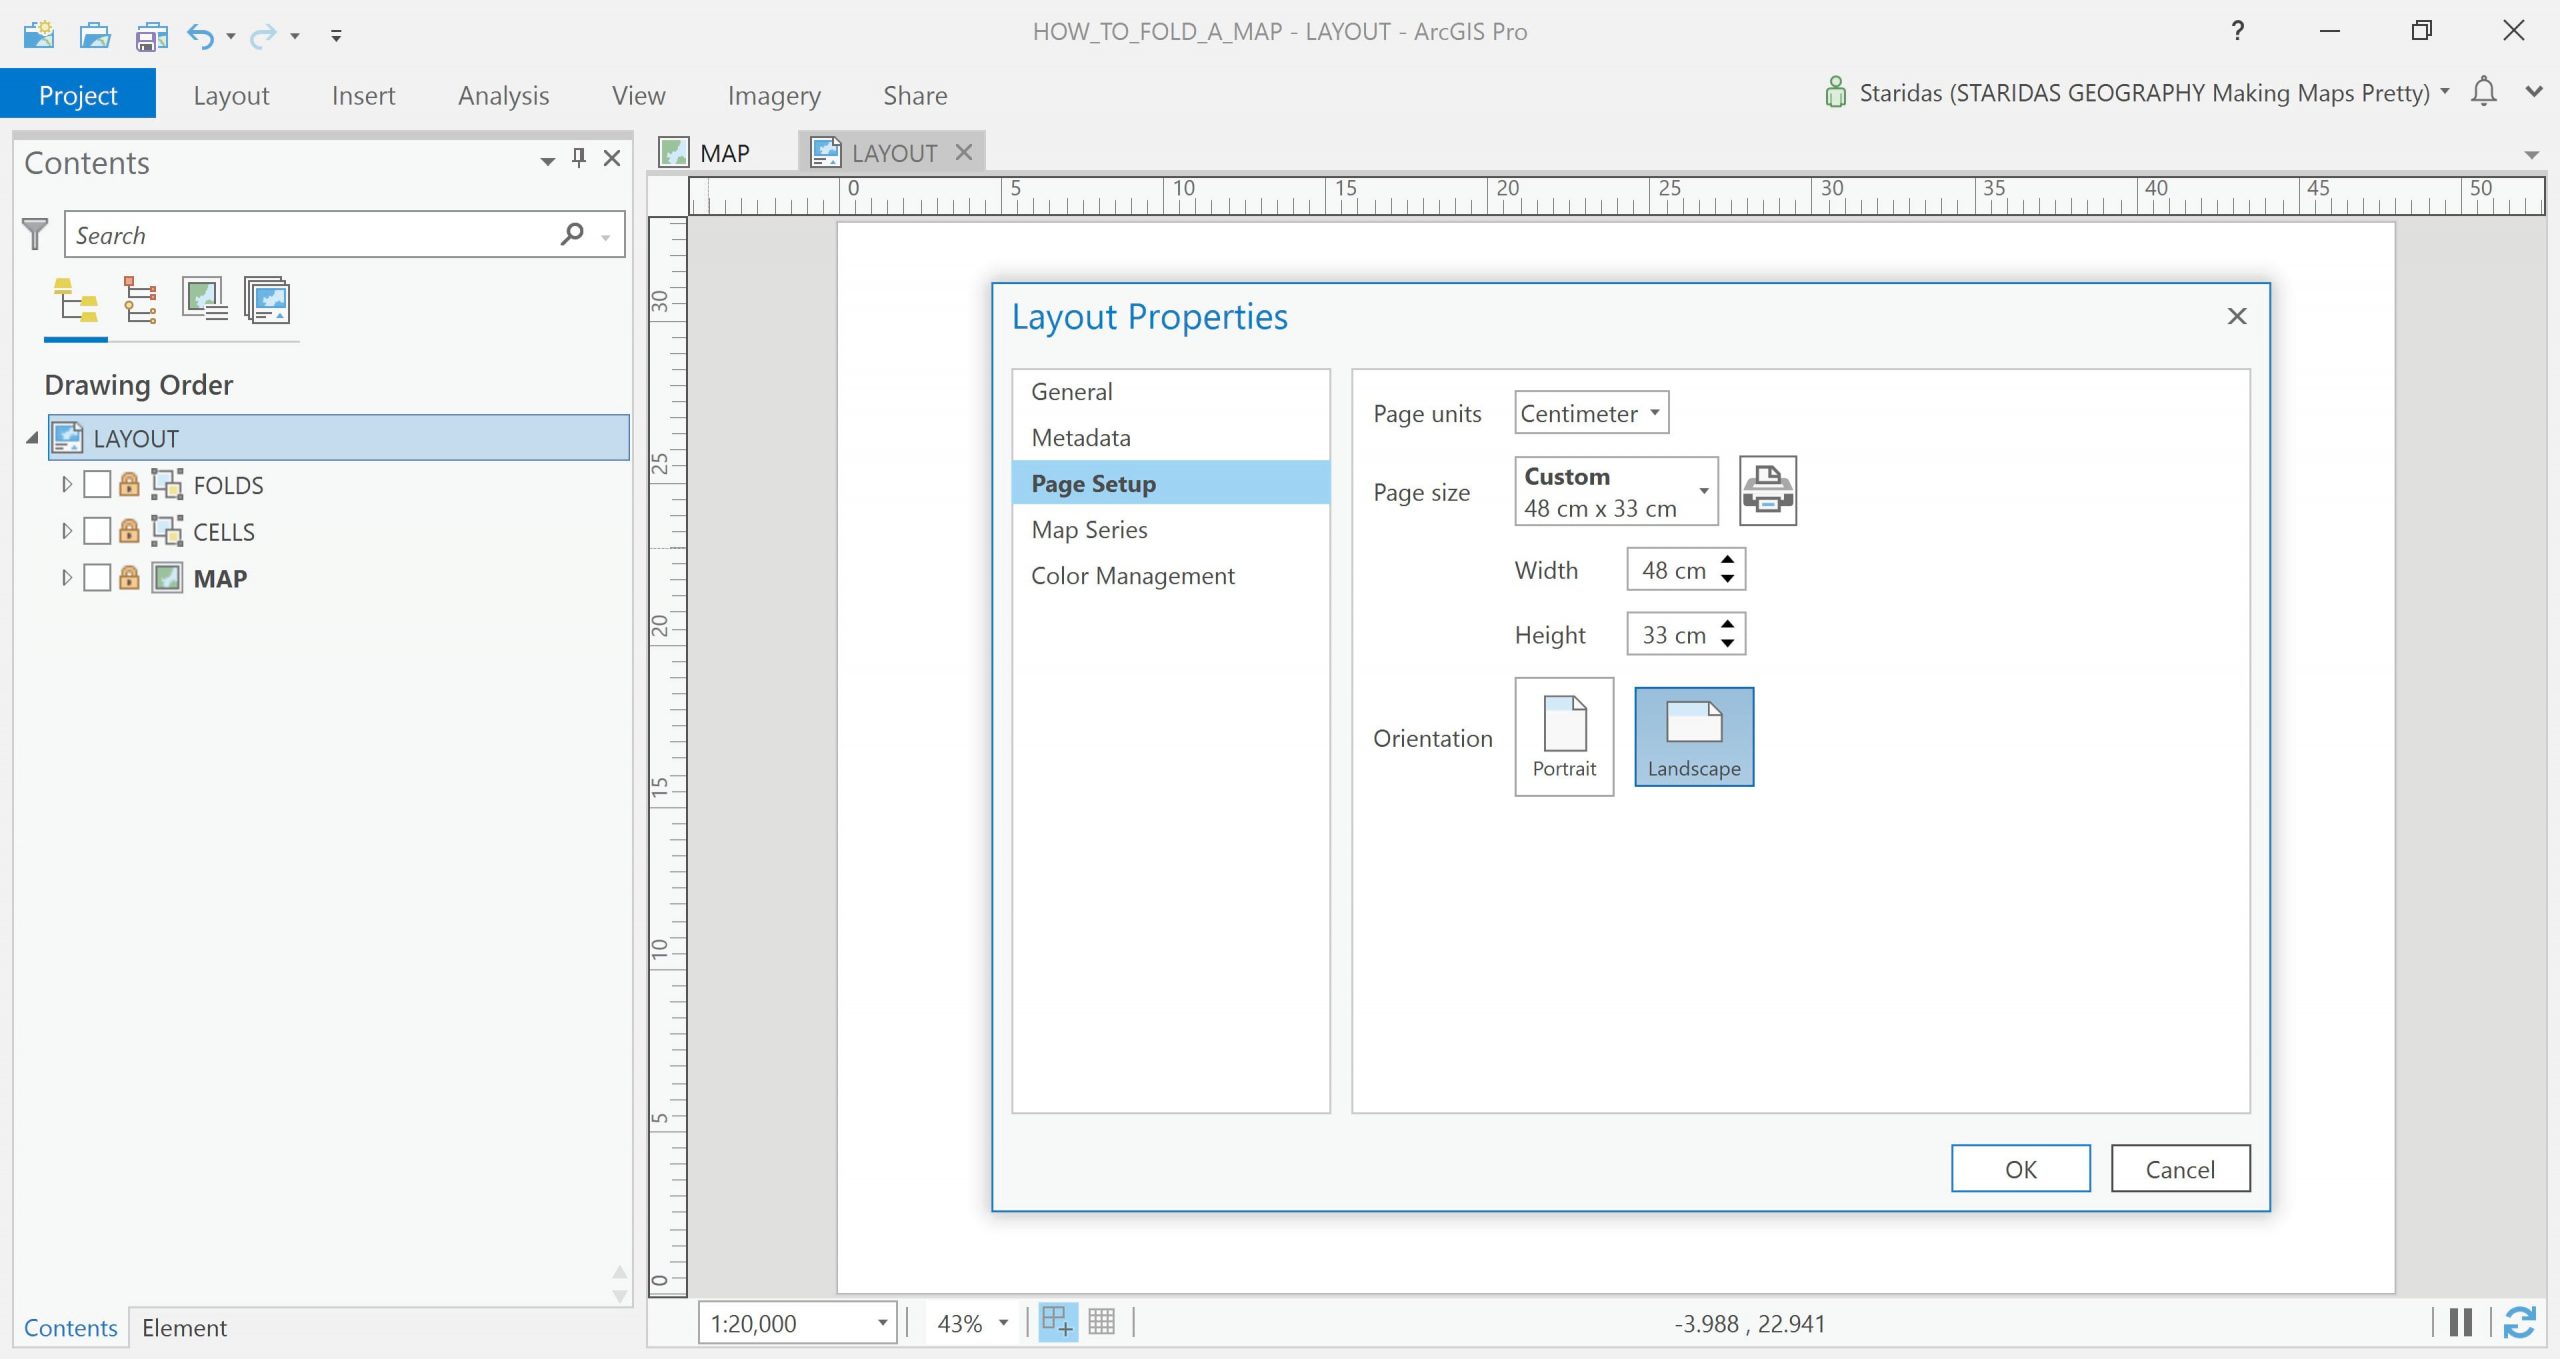This screenshot has height=1359, width=2560.
Task: Select Portrait orientation
Action: 1564,737
